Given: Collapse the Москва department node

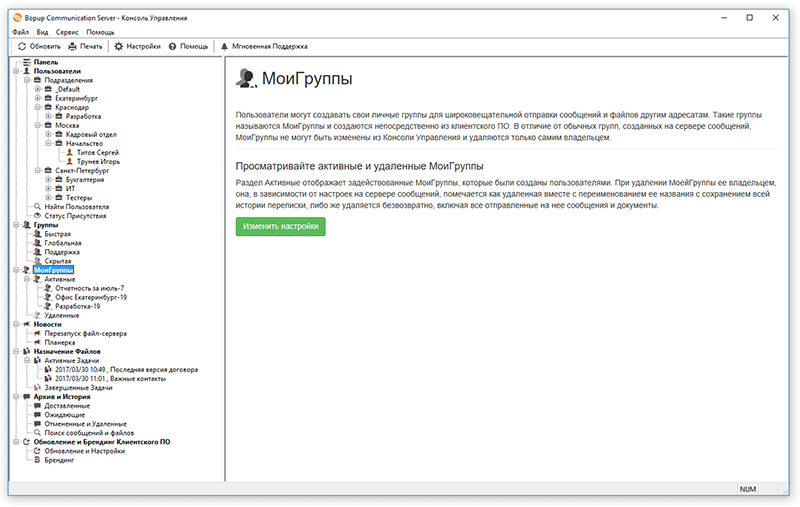Looking at the screenshot, I should click(38, 125).
